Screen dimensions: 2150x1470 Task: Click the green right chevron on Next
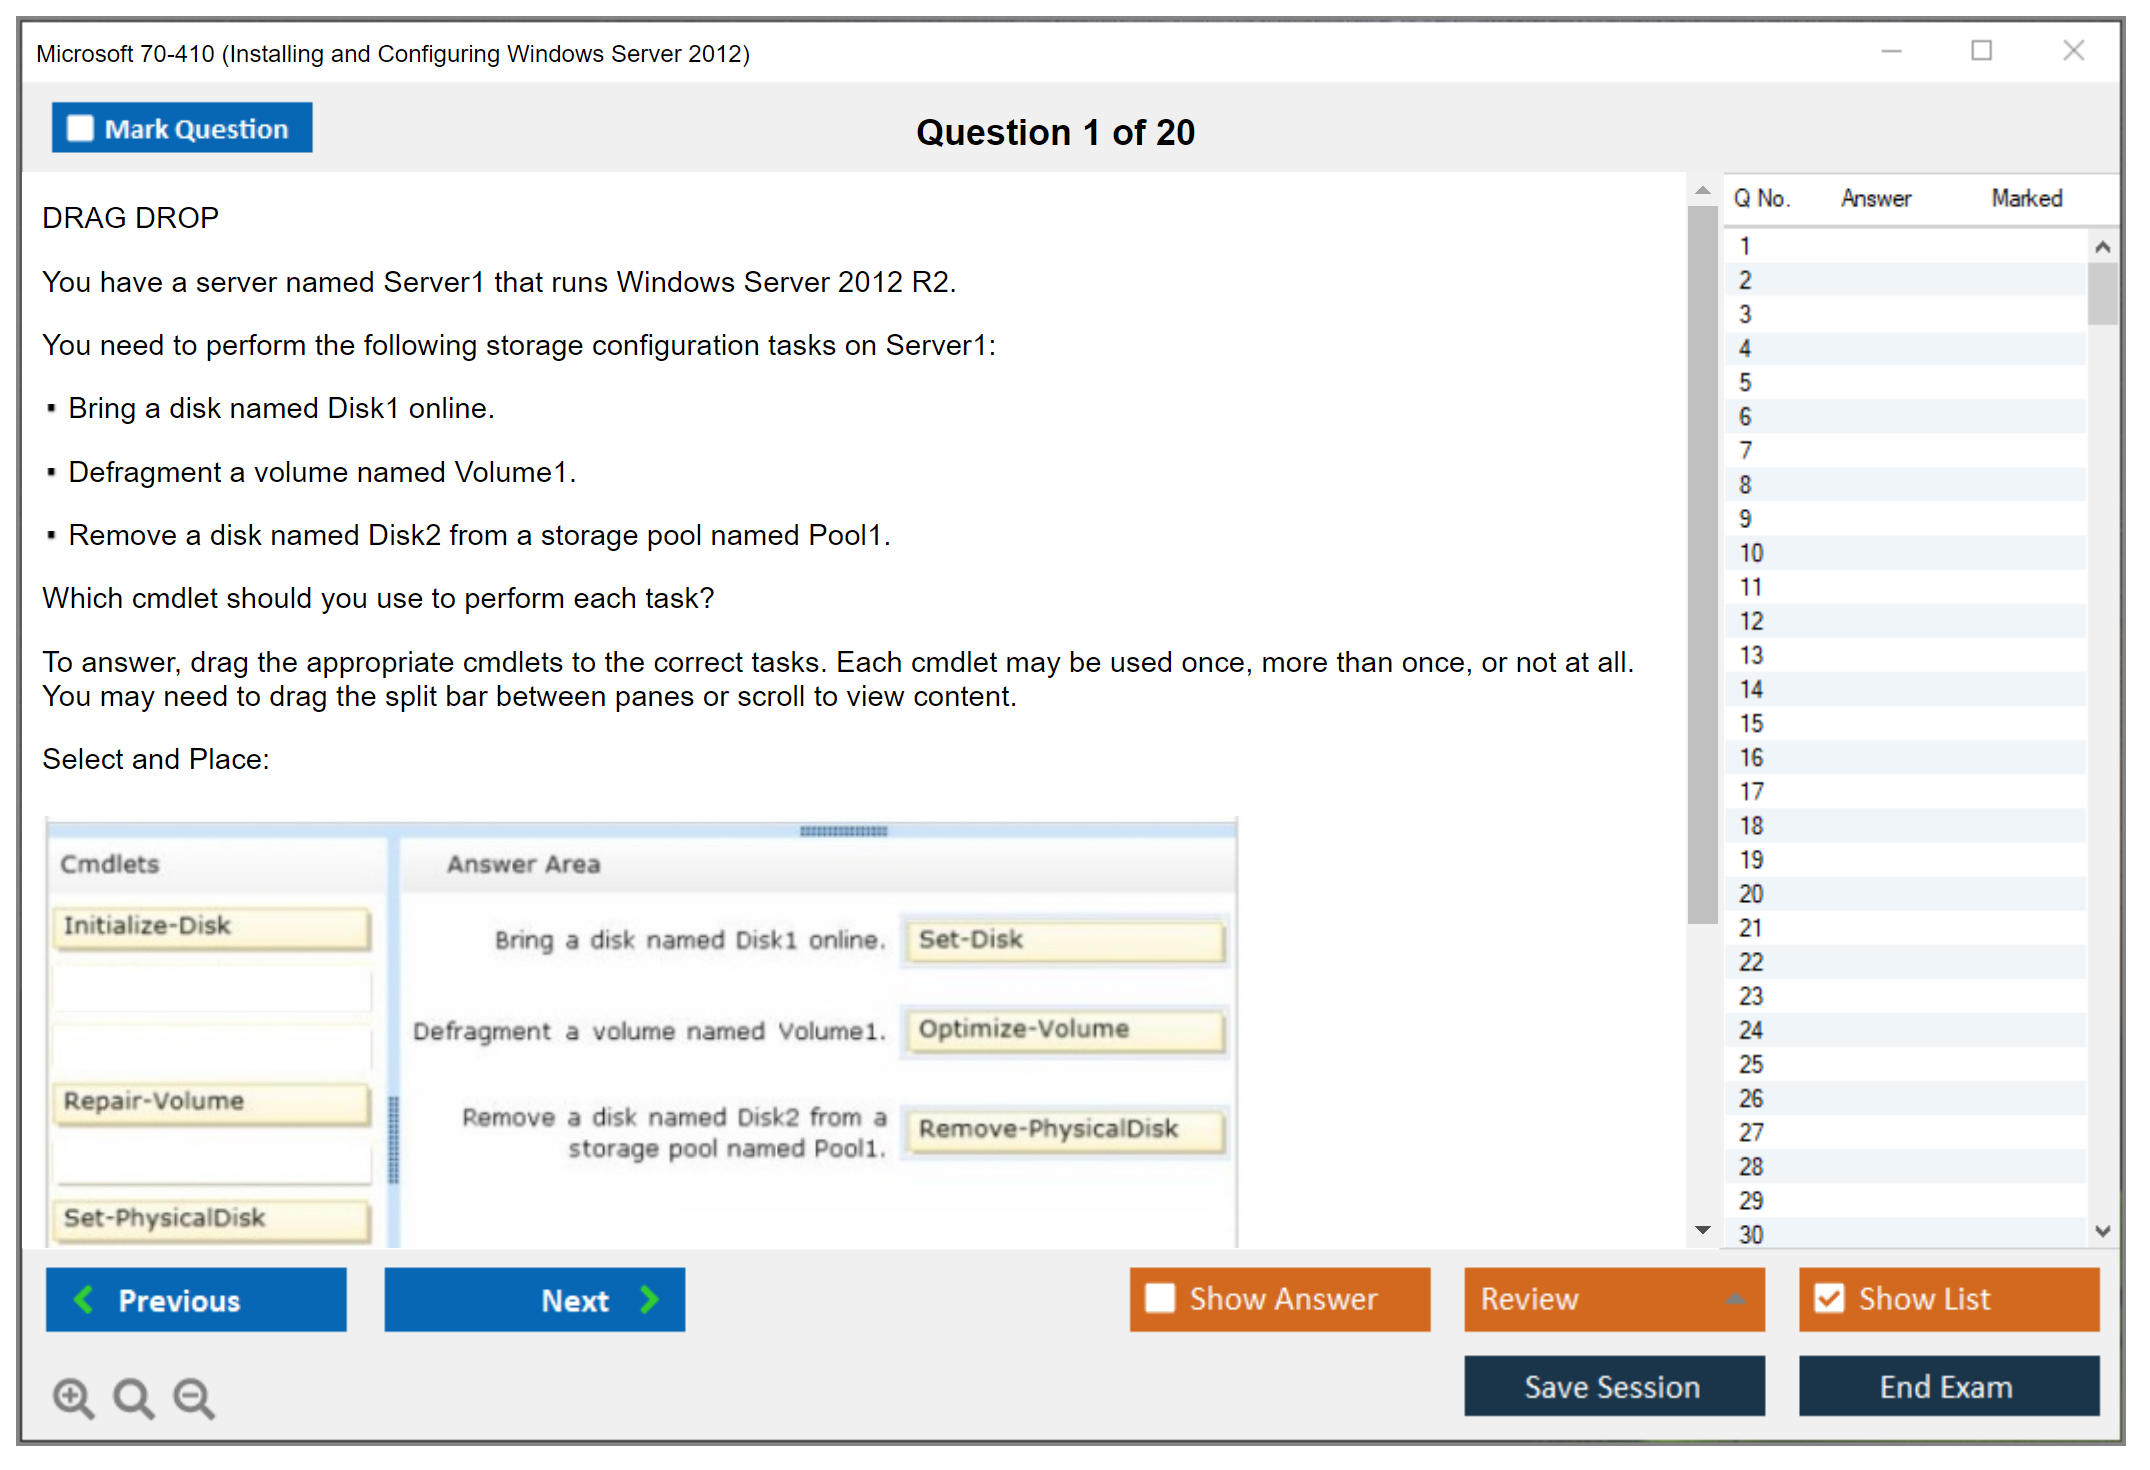point(650,1299)
